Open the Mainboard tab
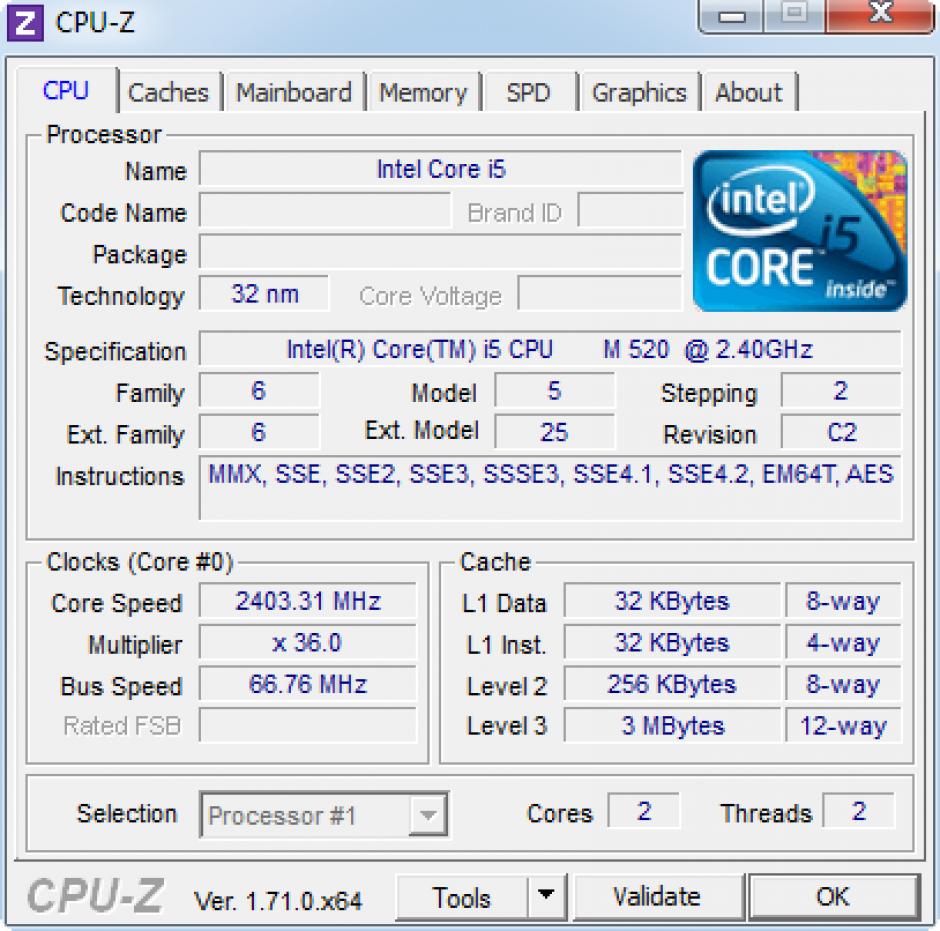940x931 pixels. [x=294, y=93]
